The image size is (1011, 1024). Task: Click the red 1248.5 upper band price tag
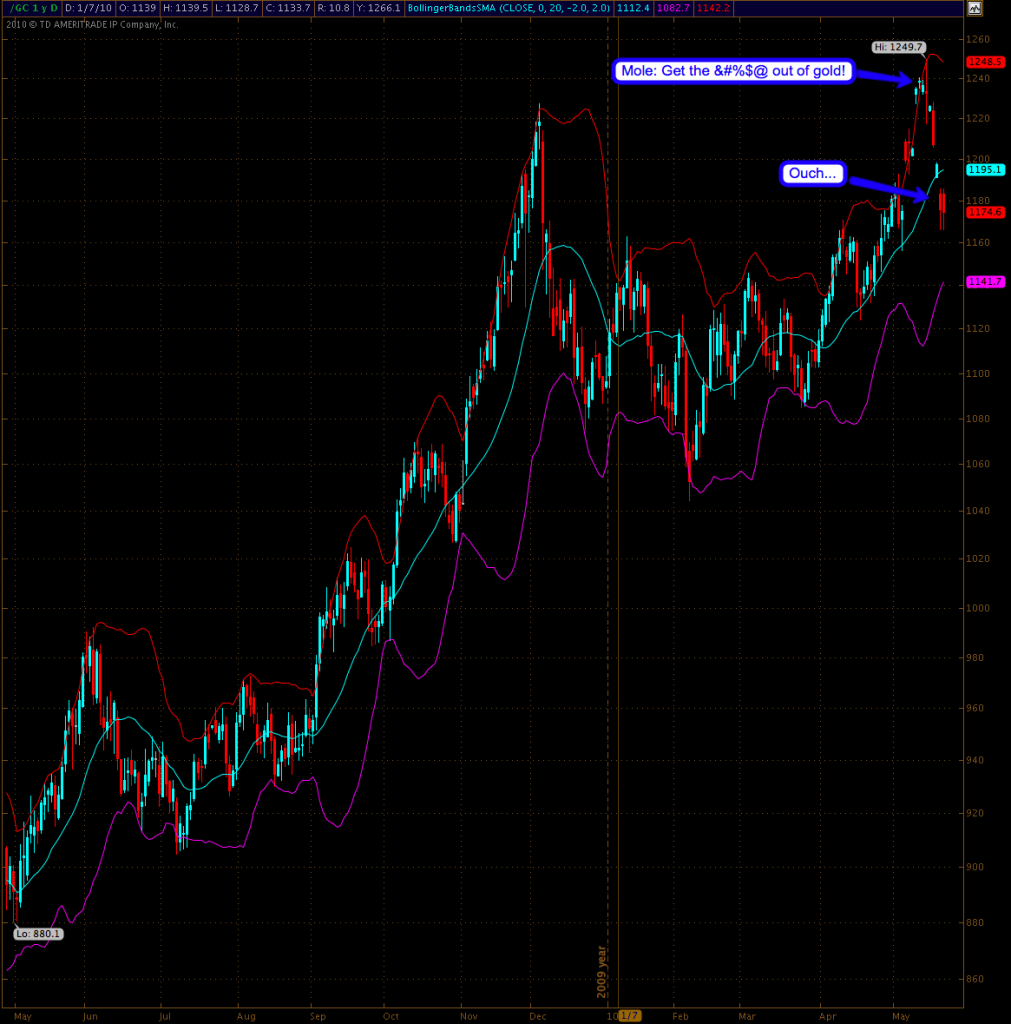click(985, 61)
